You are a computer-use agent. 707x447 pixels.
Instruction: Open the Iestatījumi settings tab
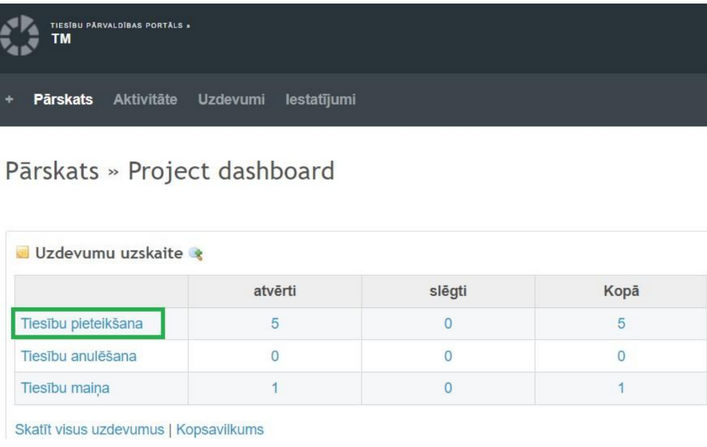[x=320, y=100]
